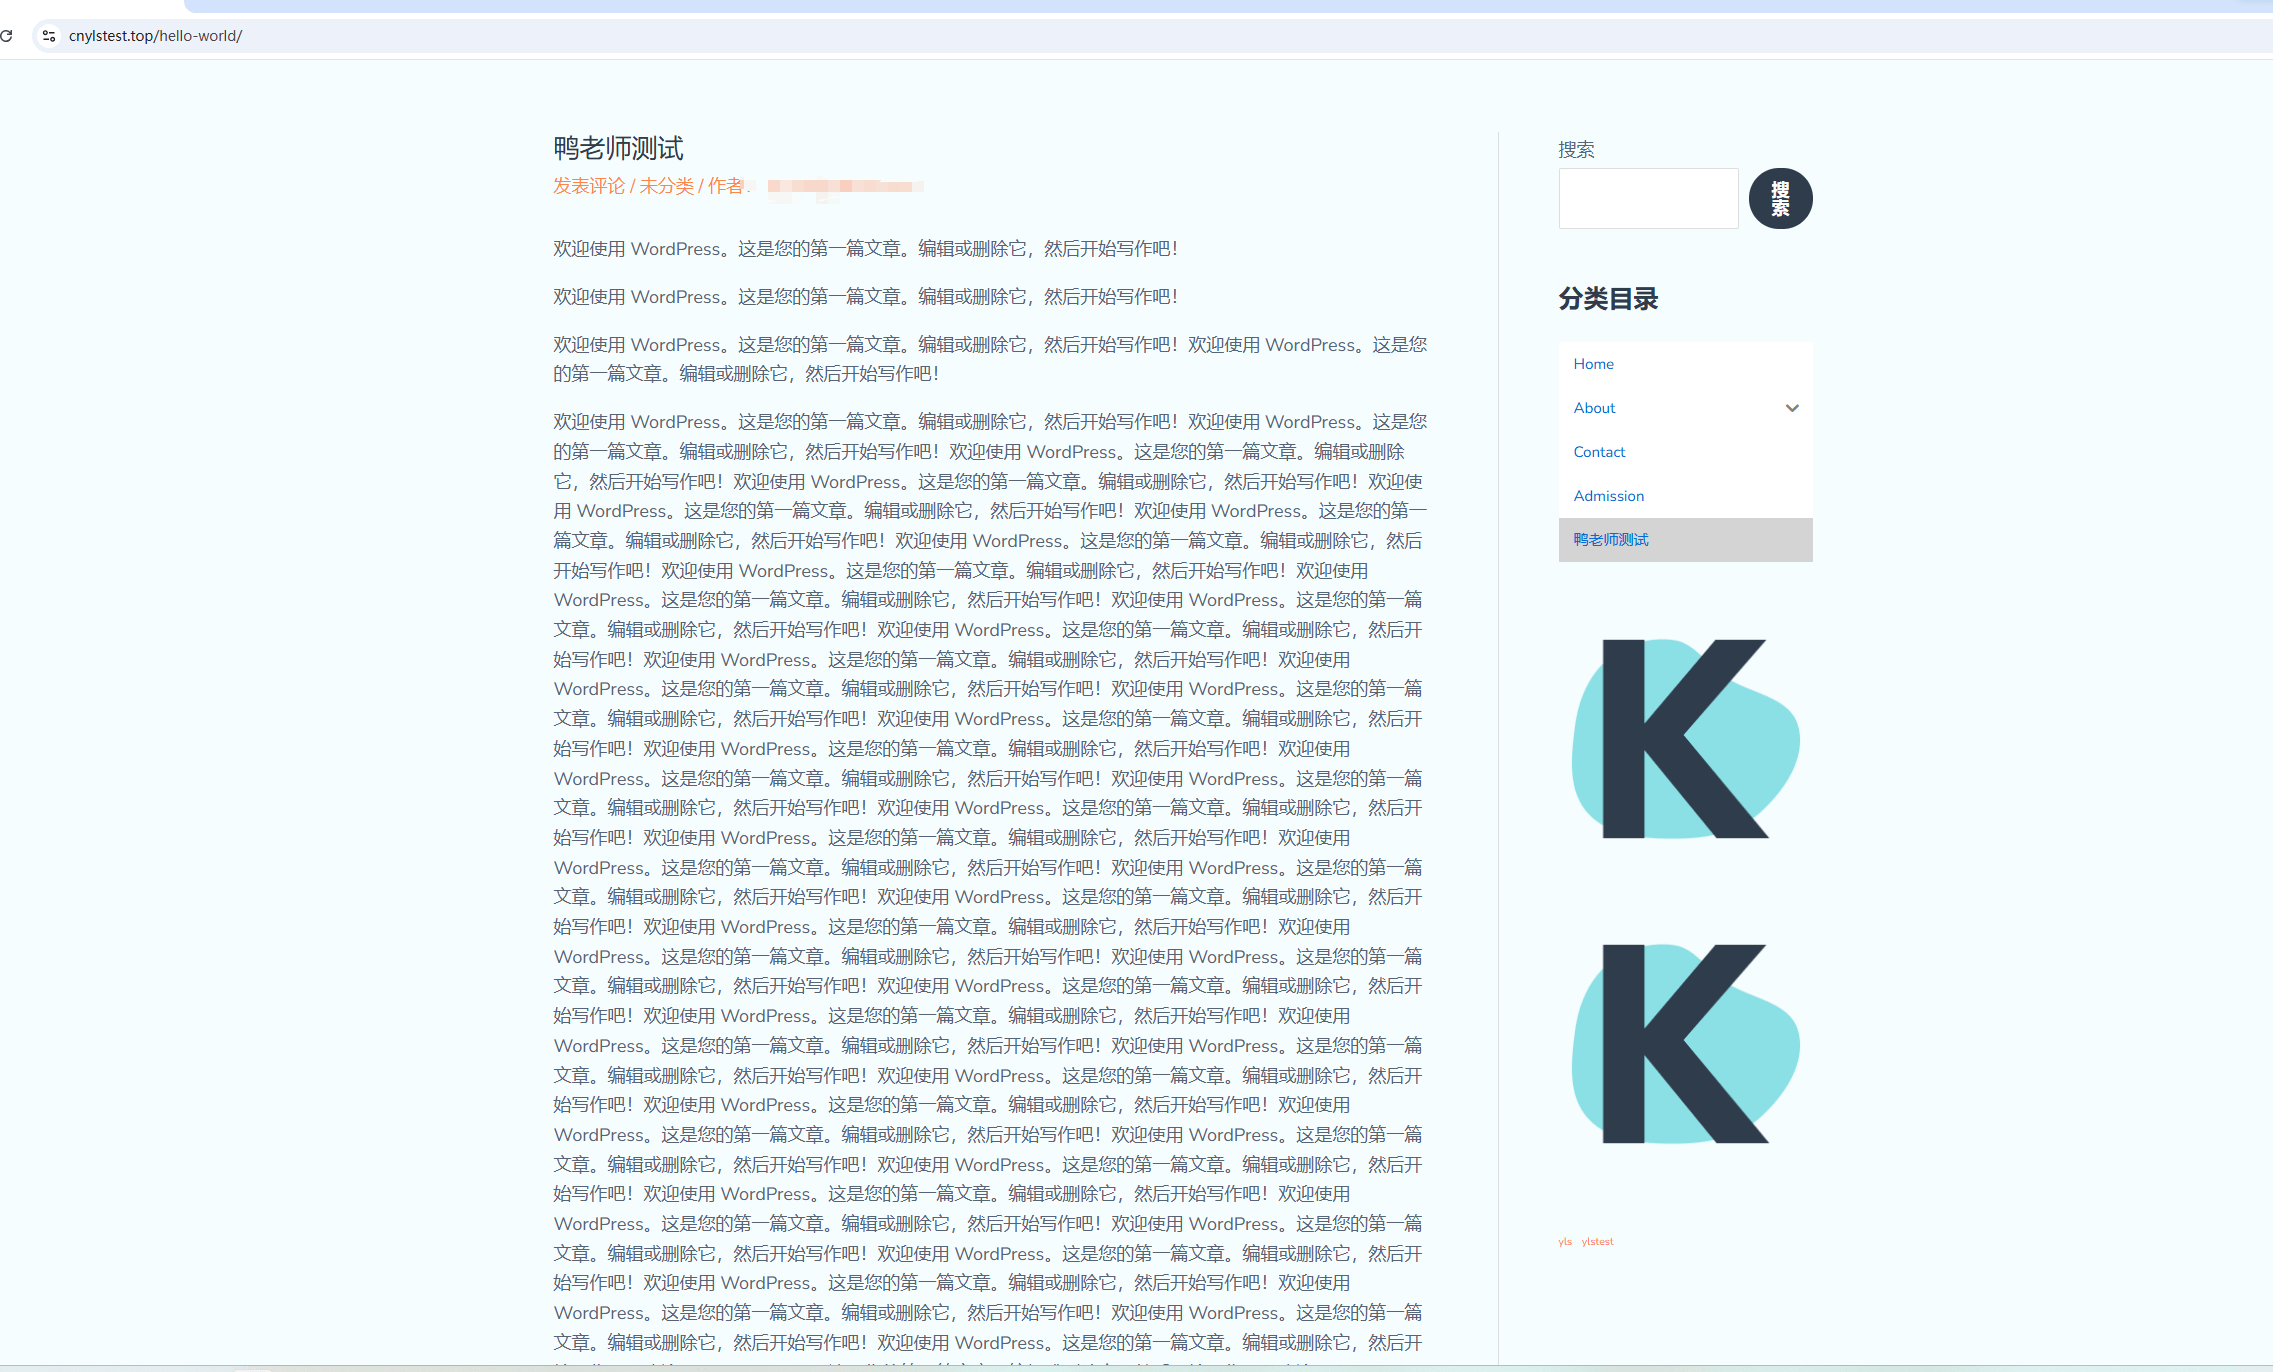Select the URL cnylstest.top/hello-world/ in address bar
This screenshot has height=1372, width=2273.
pyautogui.click(x=155, y=36)
